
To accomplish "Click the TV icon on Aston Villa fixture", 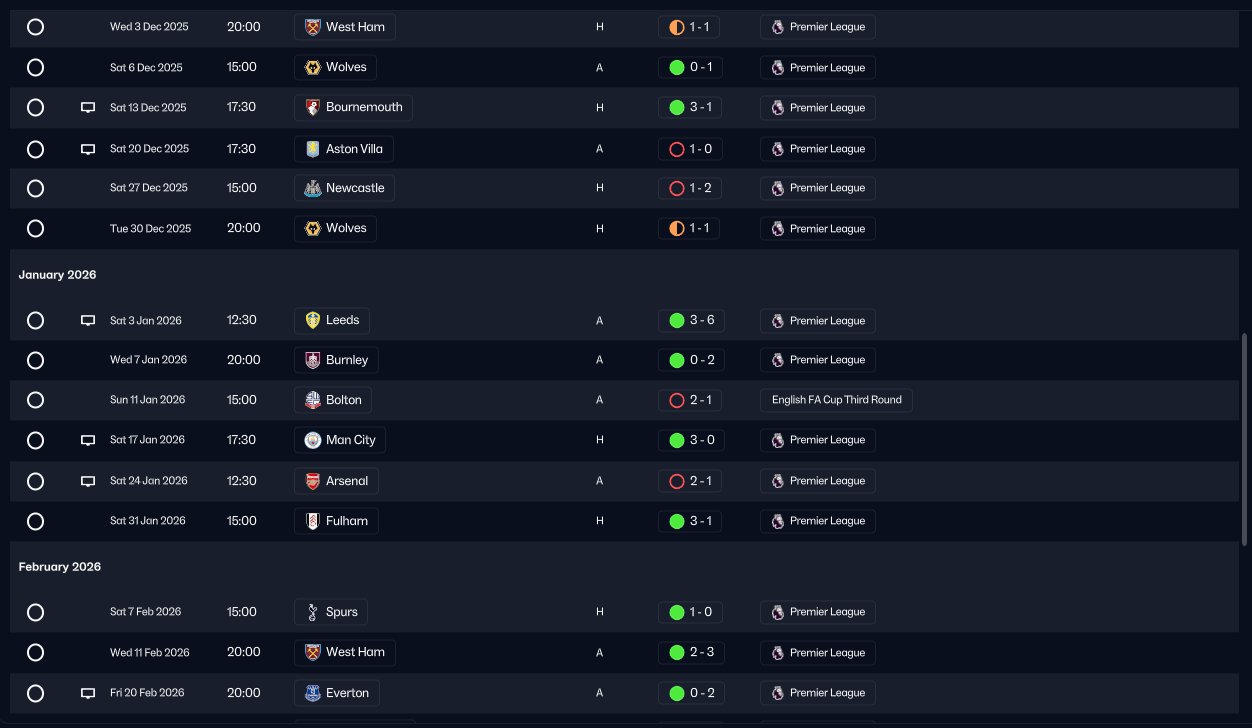I will click(88, 149).
